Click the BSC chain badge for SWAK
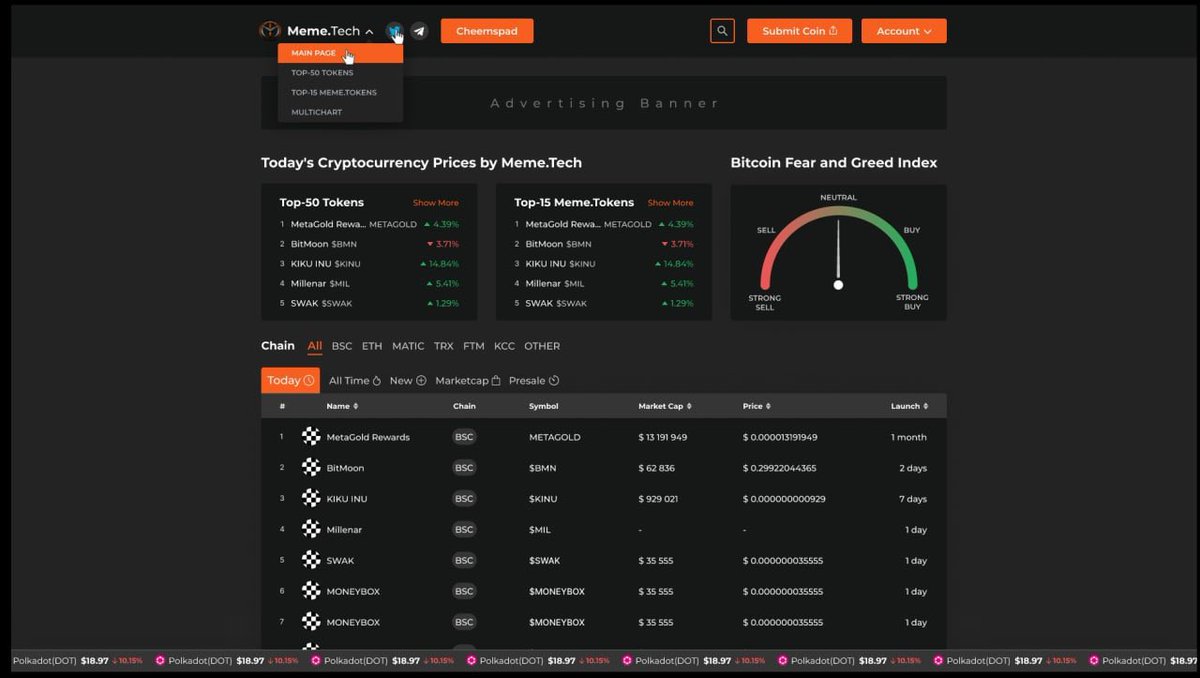1200x678 pixels. coord(464,561)
